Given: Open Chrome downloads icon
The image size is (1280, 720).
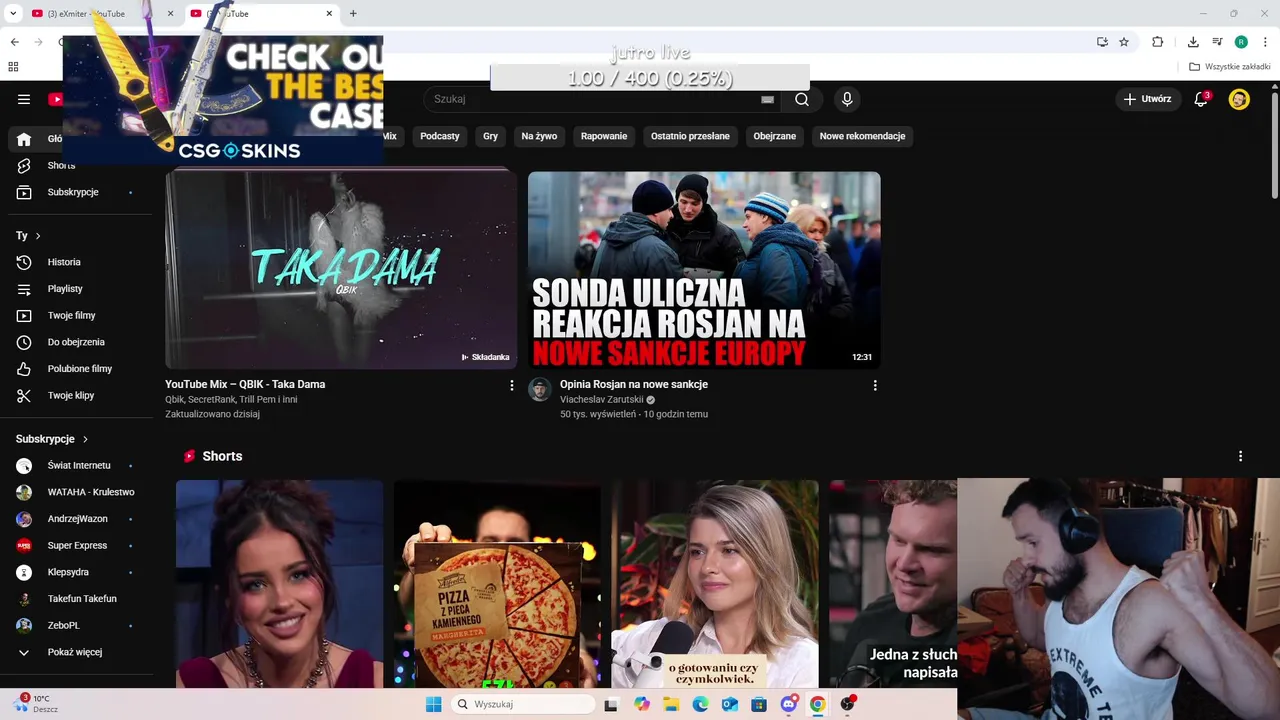Looking at the screenshot, I should pos(1193,42).
